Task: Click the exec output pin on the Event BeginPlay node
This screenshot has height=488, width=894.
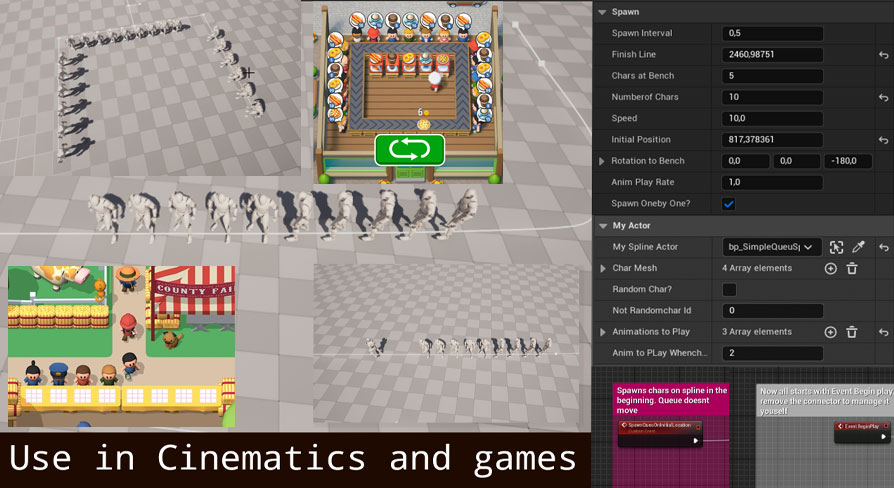Action: [883, 437]
